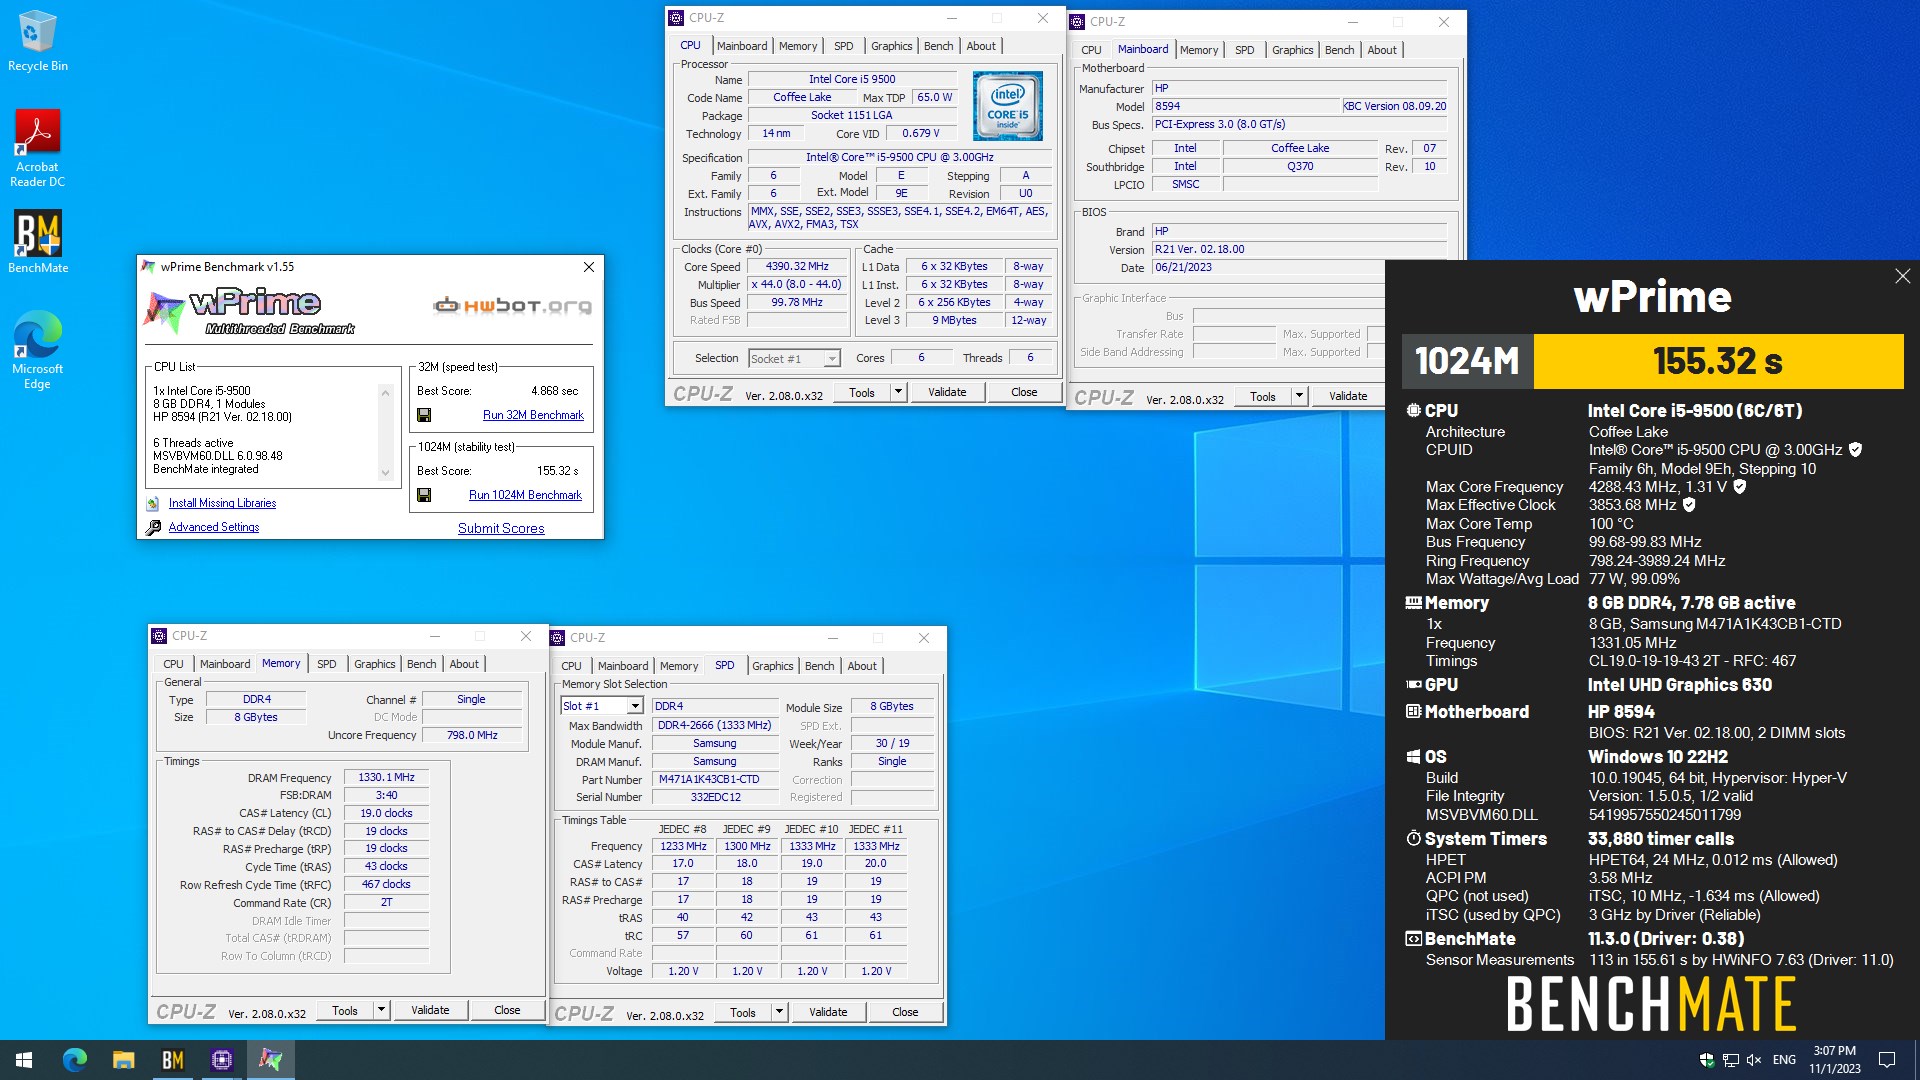Expand Tools arrow in Memory window
Screen dimensions: 1920x1080
tap(381, 1010)
